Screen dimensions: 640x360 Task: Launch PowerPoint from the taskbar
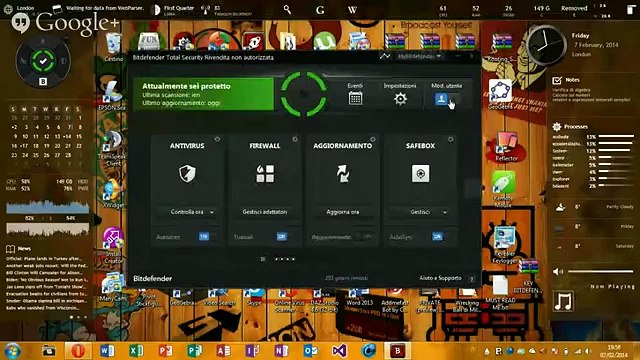(x=165, y=351)
